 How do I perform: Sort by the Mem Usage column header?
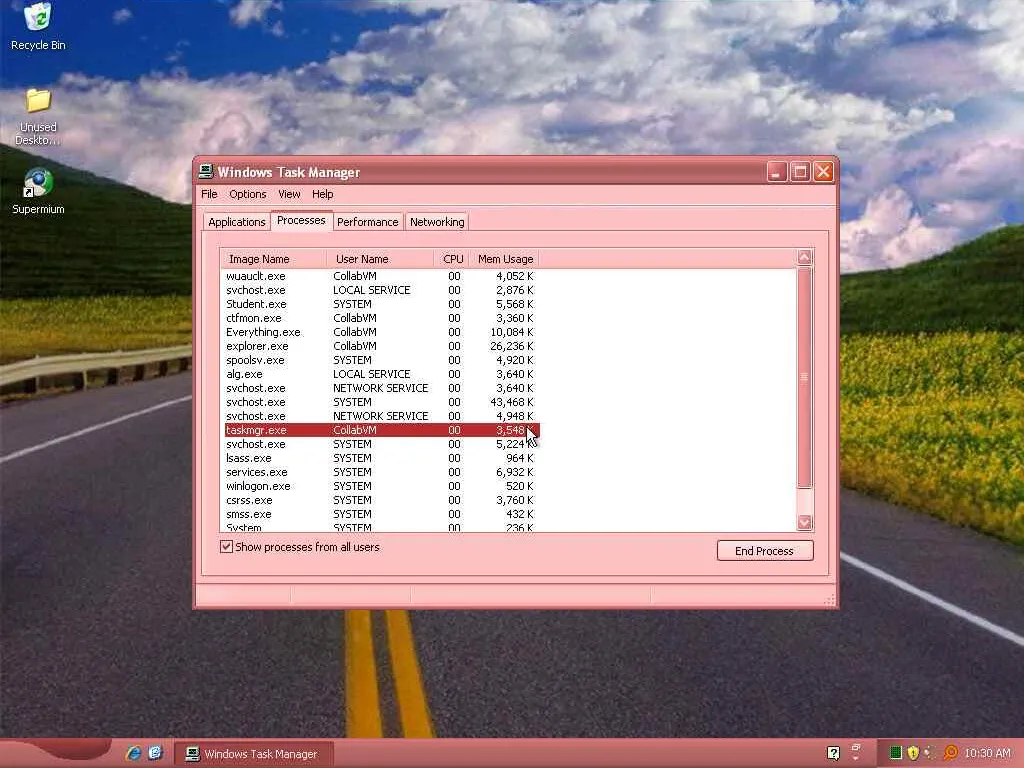click(505, 259)
